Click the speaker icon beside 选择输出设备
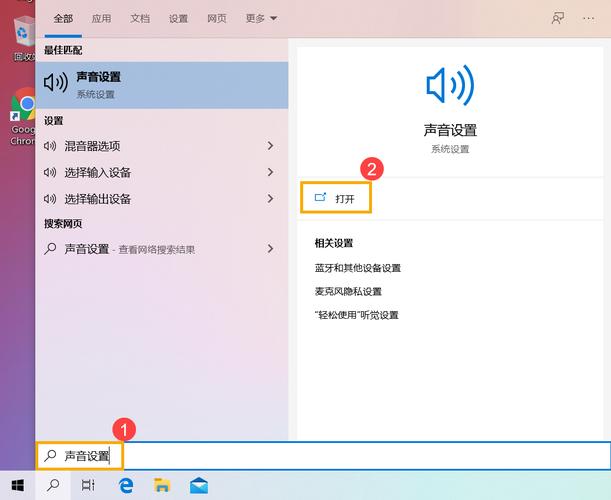611x500 pixels. coord(50,199)
